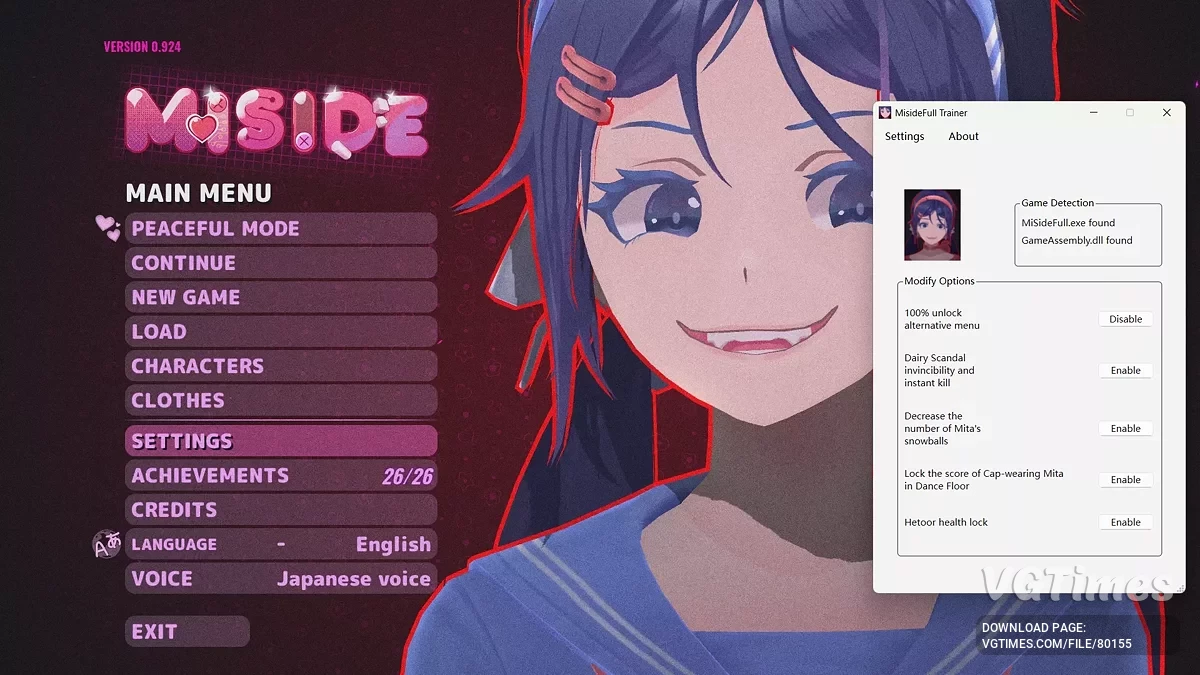Click Mita's portrait thumbnail in trainer
The width and height of the screenshot is (1200, 675).
point(932,225)
